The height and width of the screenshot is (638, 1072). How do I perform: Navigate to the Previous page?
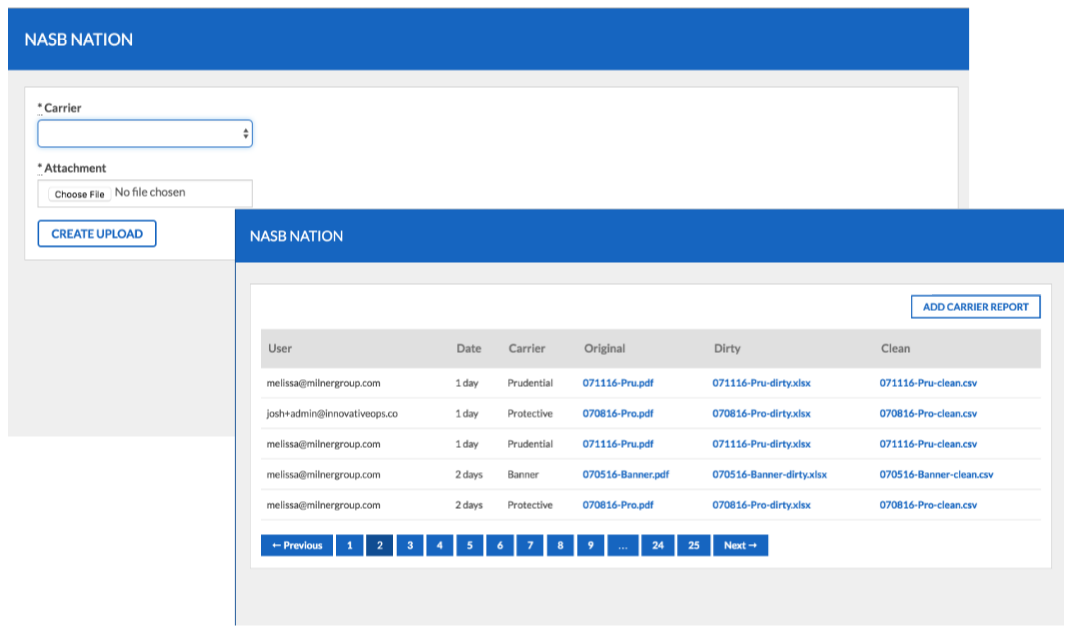click(x=296, y=545)
